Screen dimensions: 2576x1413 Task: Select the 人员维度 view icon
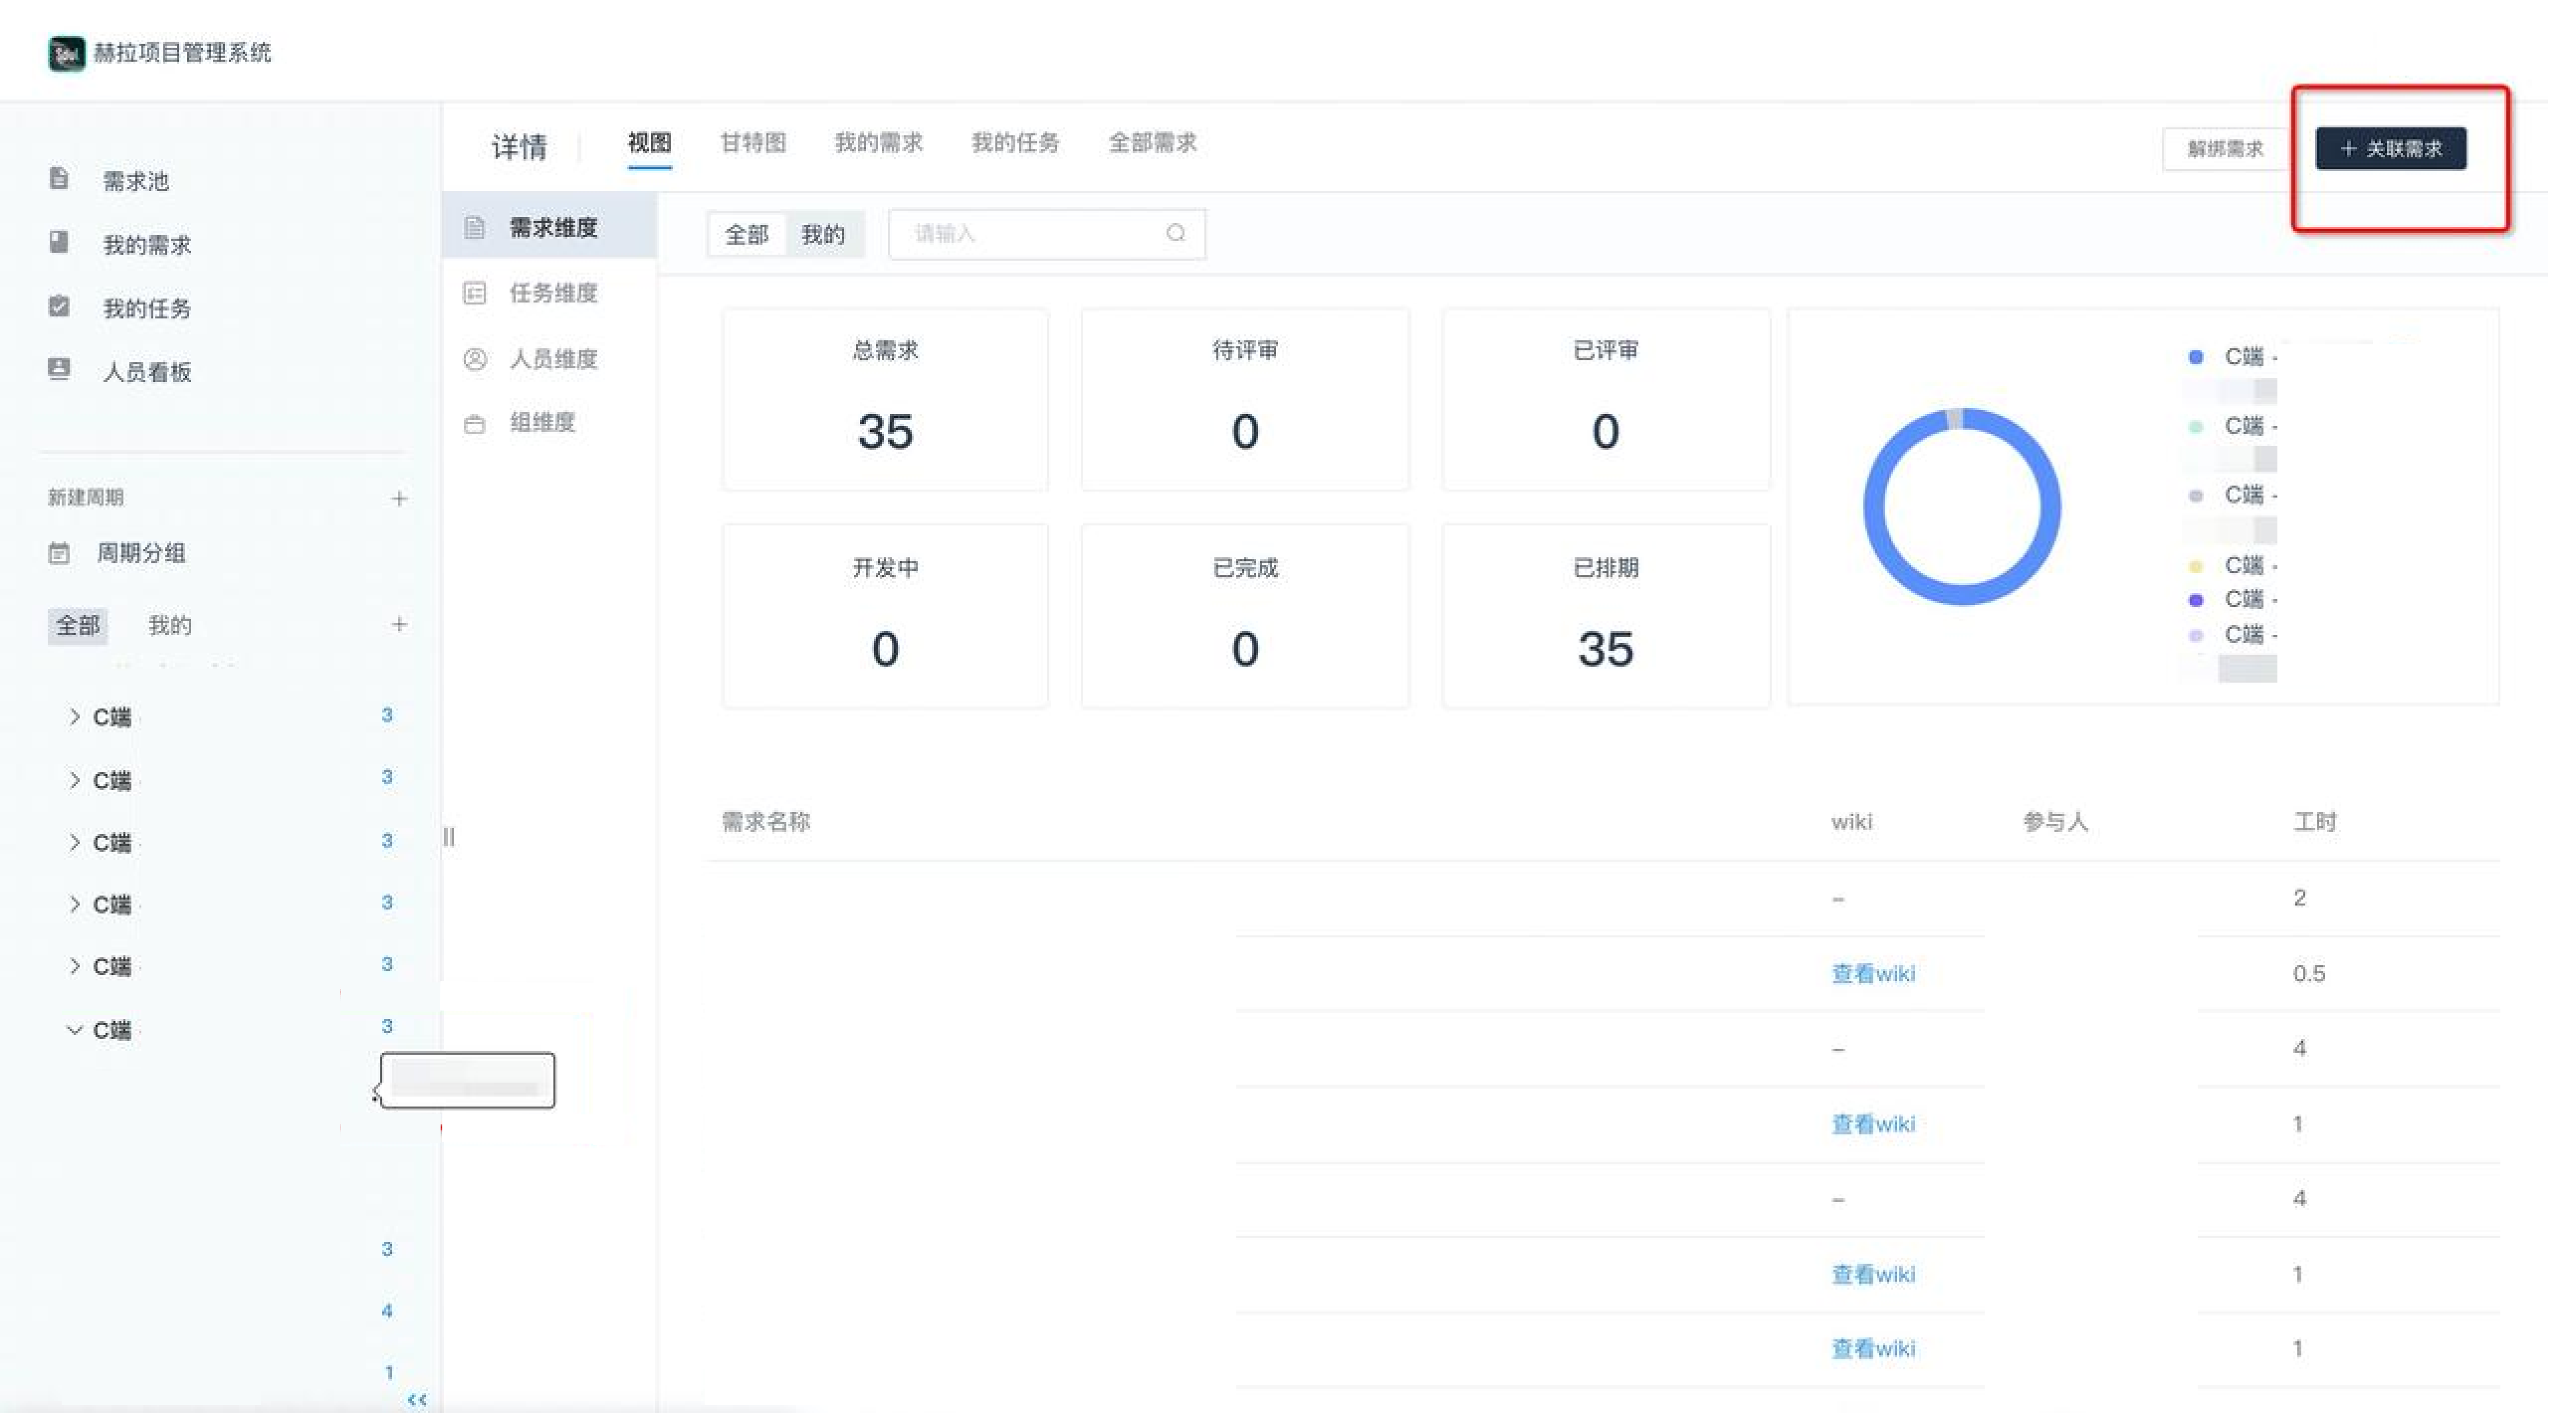click(475, 358)
